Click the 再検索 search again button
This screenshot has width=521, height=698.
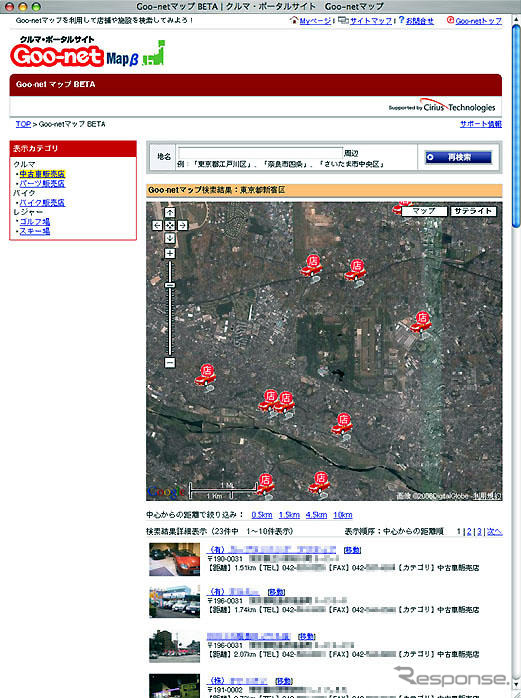point(459,157)
